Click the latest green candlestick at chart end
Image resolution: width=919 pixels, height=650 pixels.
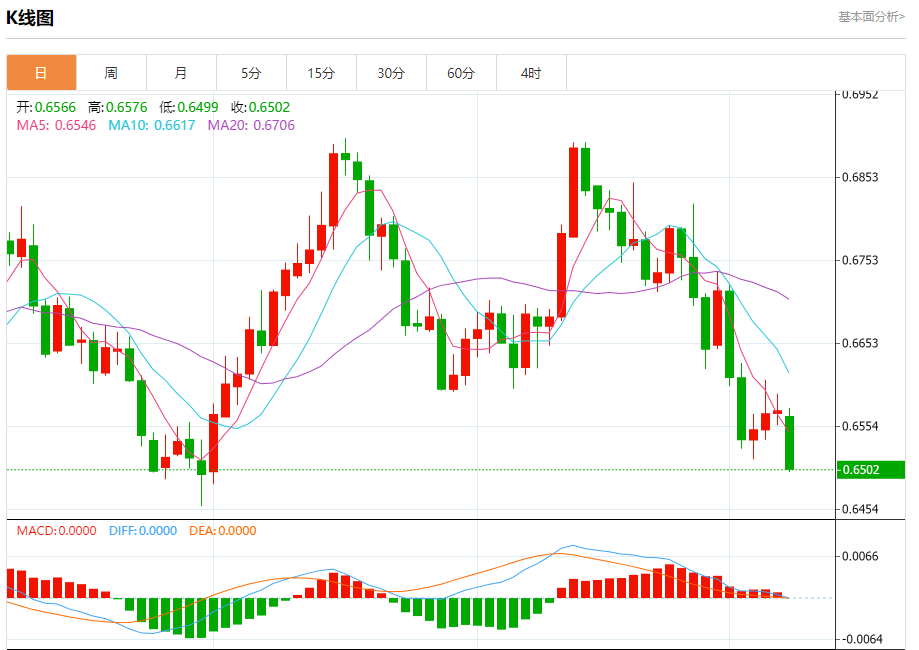789,443
